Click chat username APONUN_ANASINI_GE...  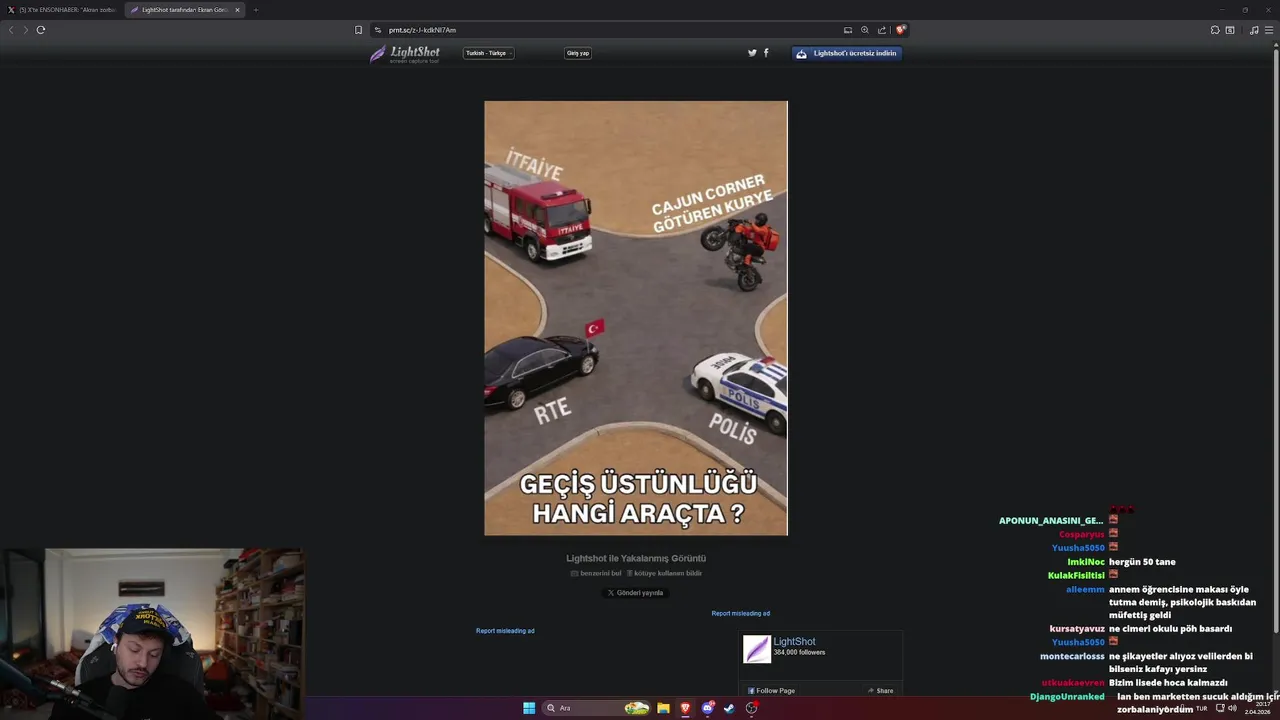point(1051,521)
